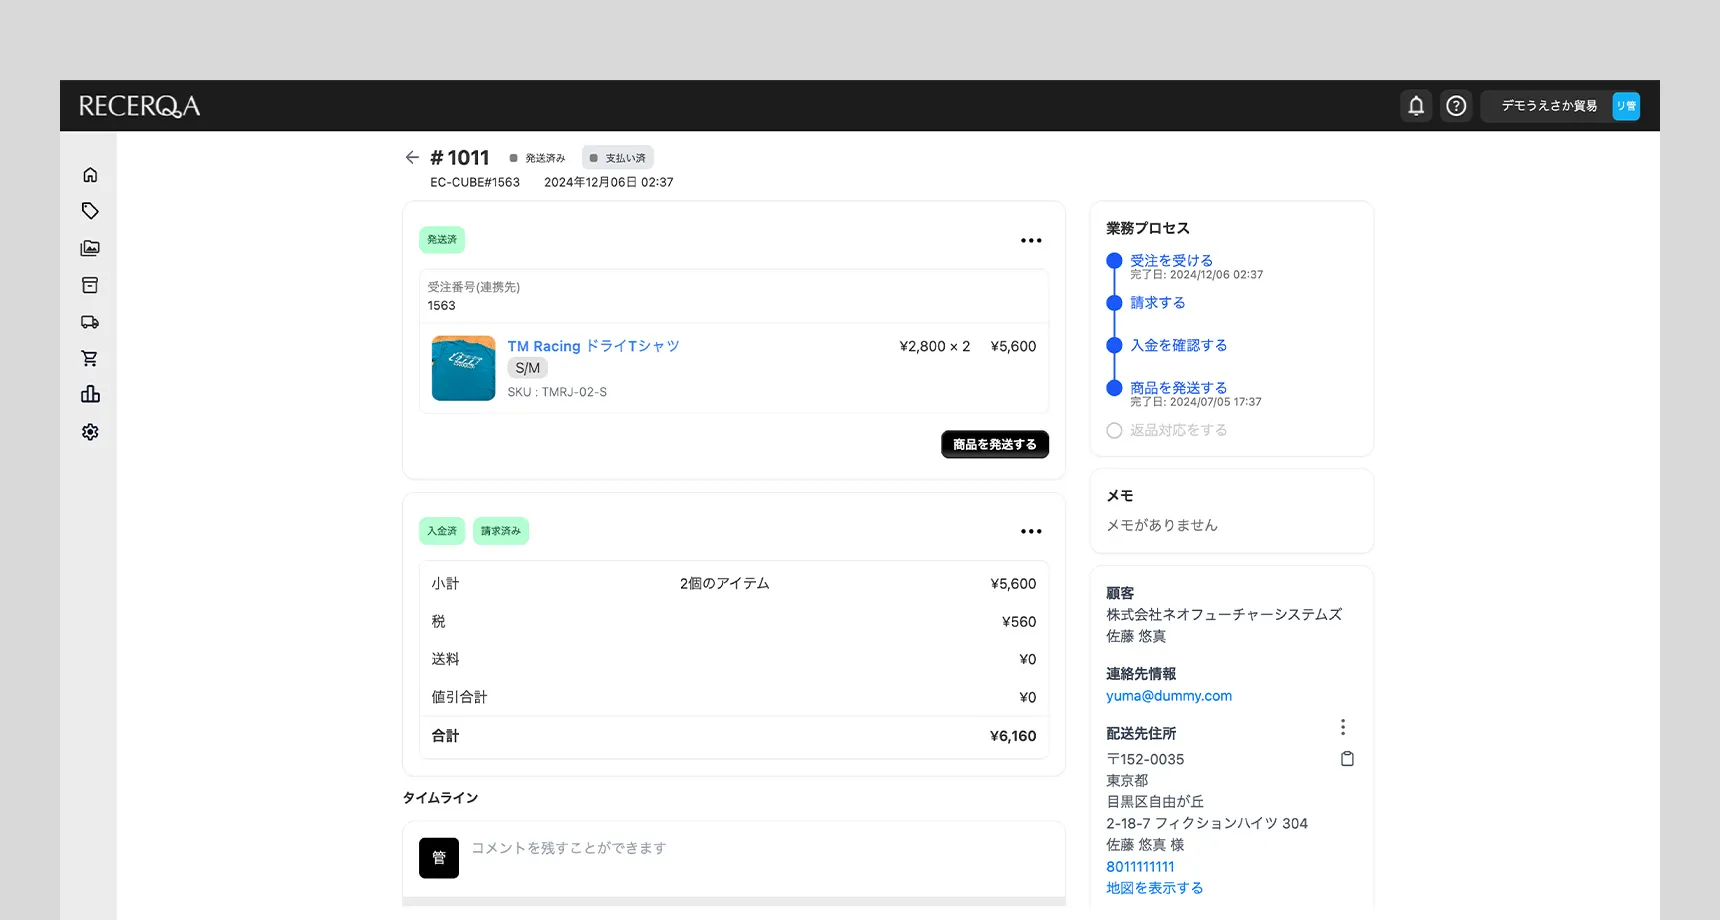The image size is (1720, 920).
Task: Click the yuma@dummy.com email link
Action: tap(1168, 696)
